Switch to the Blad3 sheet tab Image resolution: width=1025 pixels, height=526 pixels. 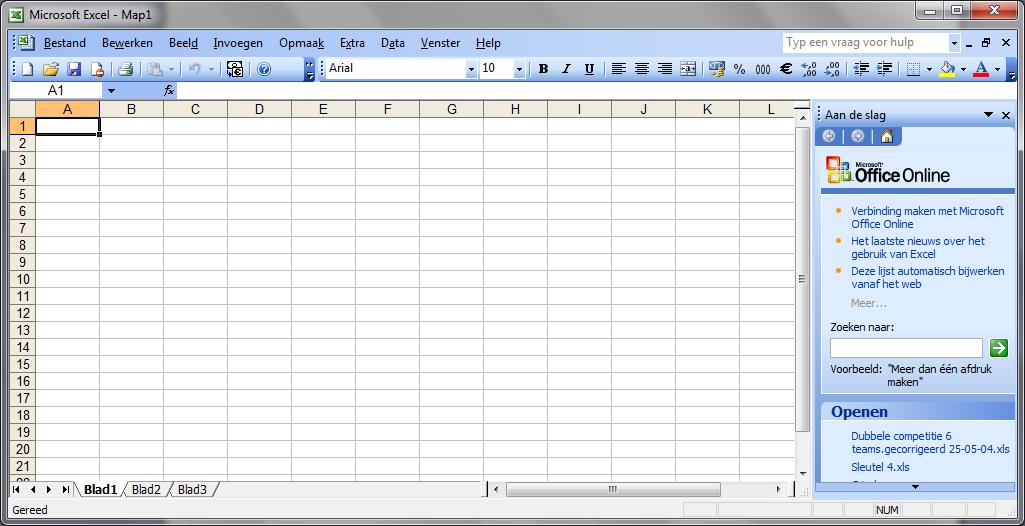tap(192, 489)
